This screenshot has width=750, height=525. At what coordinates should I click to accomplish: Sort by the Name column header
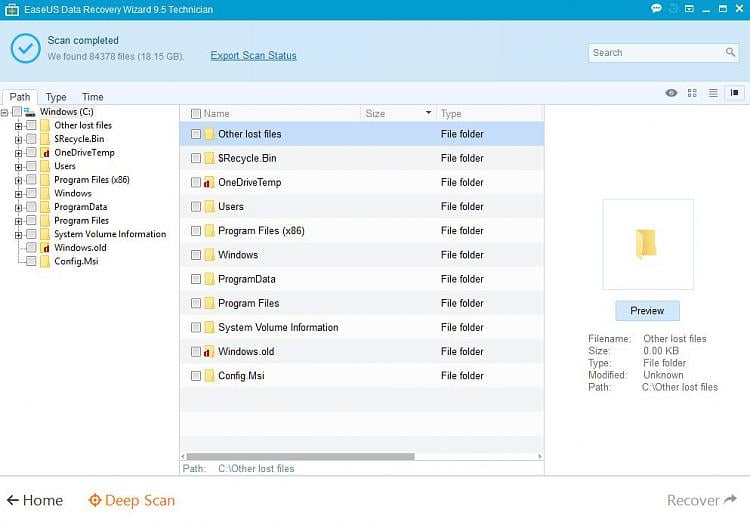pos(216,114)
